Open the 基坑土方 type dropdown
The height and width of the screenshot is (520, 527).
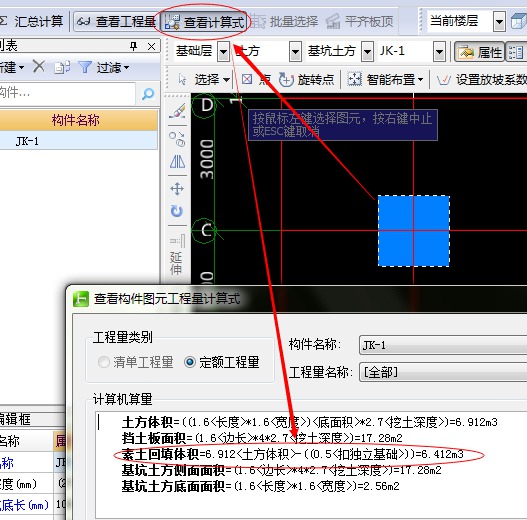coord(367,51)
